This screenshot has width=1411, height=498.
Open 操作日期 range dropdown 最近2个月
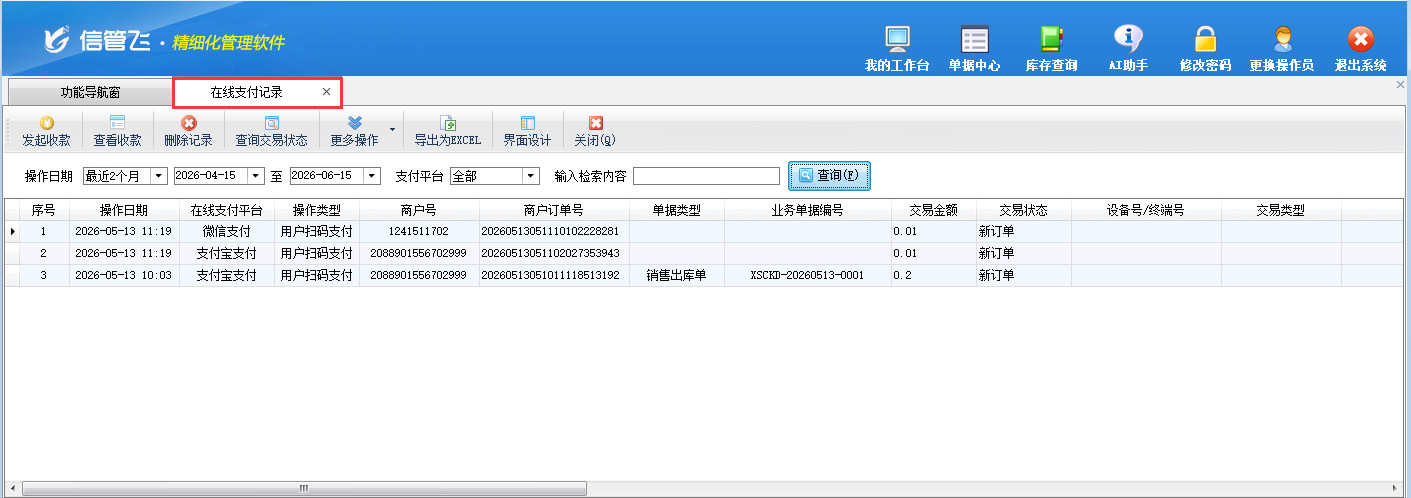[158, 176]
